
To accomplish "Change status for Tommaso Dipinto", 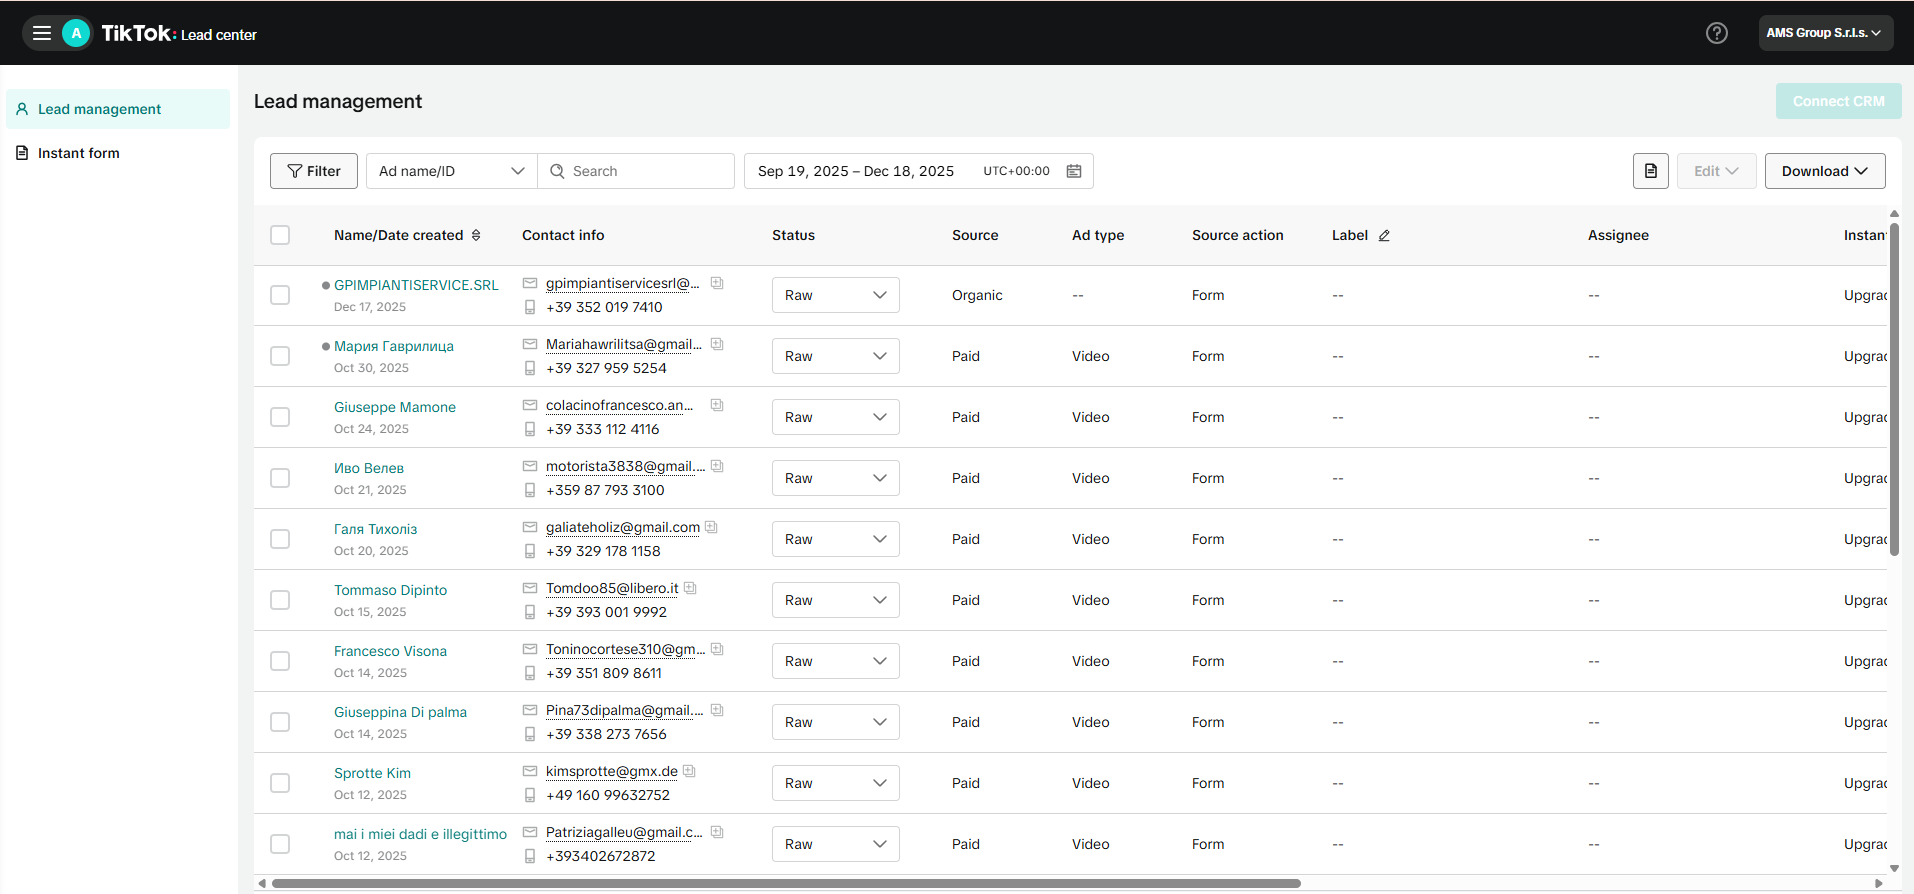I will (x=836, y=600).
